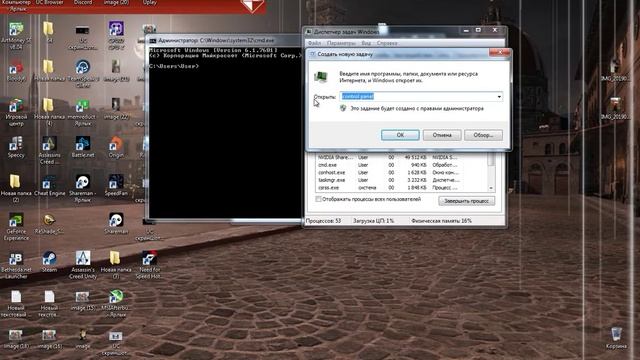Open Need for Speed Hot shortcut
This screenshot has height=360, width=640.
(149, 264)
